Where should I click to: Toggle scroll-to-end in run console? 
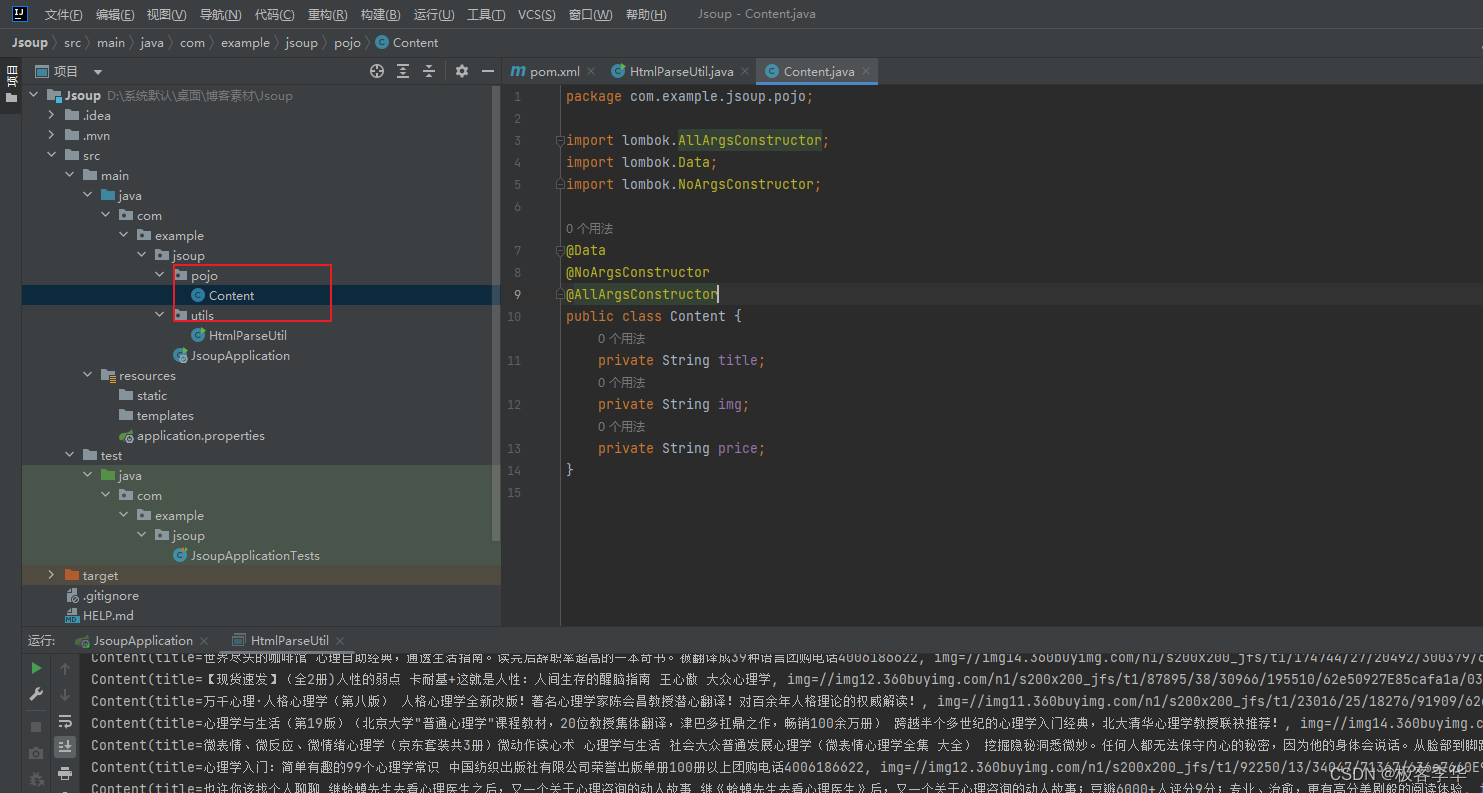coord(65,746)
